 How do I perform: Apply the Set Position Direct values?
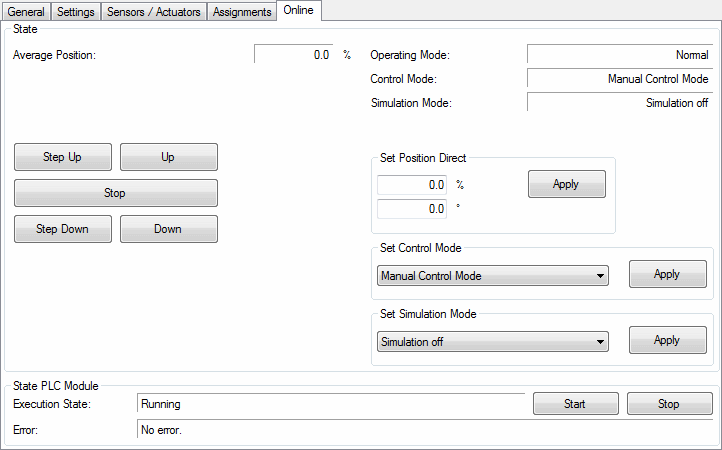pyautogui.click(x=567, y=184)
